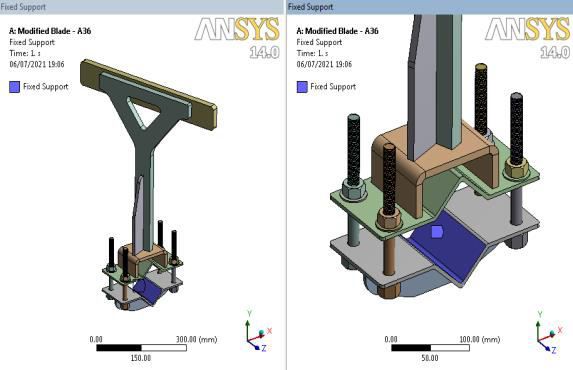Click the left pane's Fixed Support title bar
Viewport: 573px width, 370px height.
point(142,7)
